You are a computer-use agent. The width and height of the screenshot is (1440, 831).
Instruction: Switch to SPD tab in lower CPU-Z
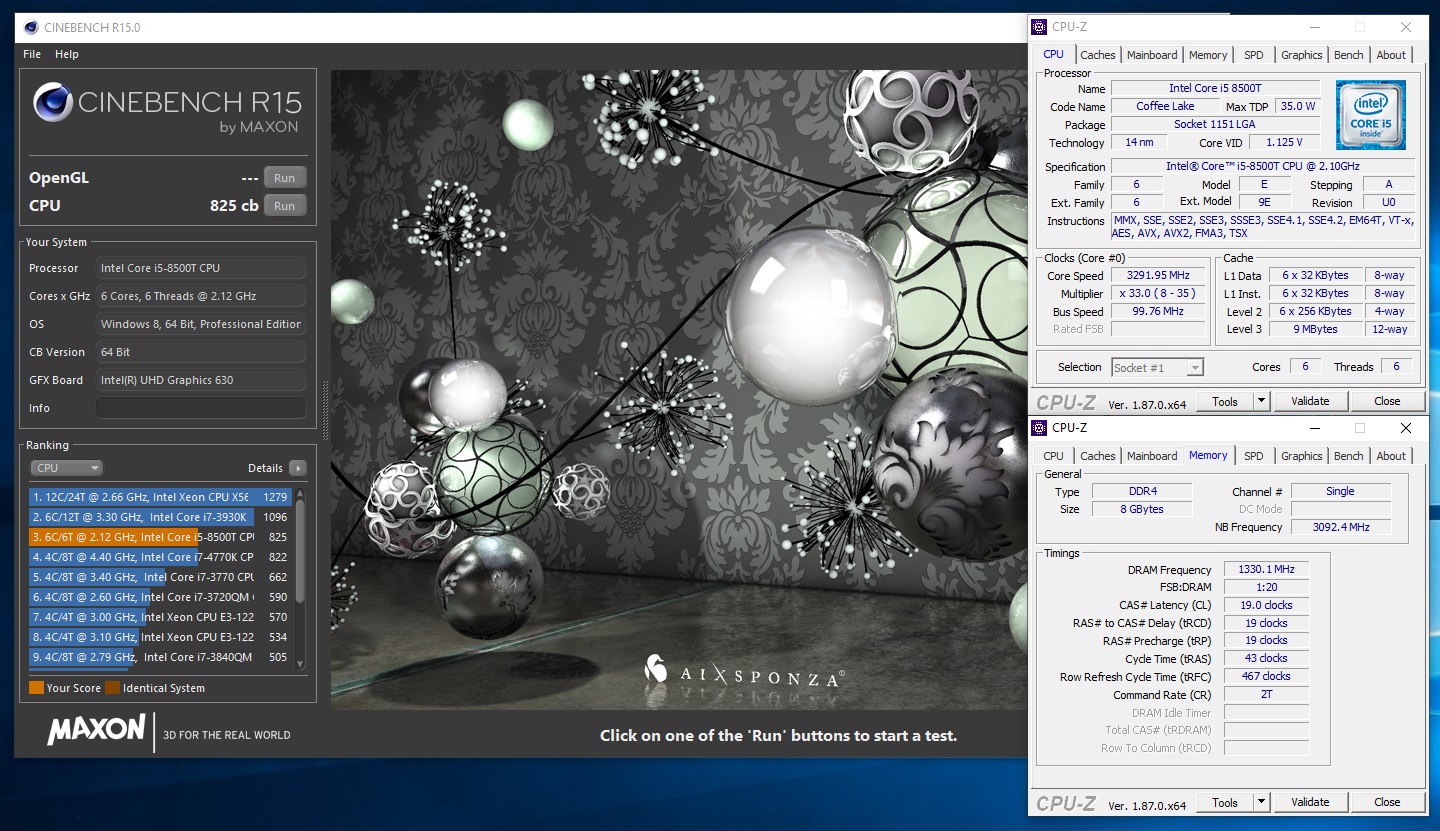tap(1253, 456)
